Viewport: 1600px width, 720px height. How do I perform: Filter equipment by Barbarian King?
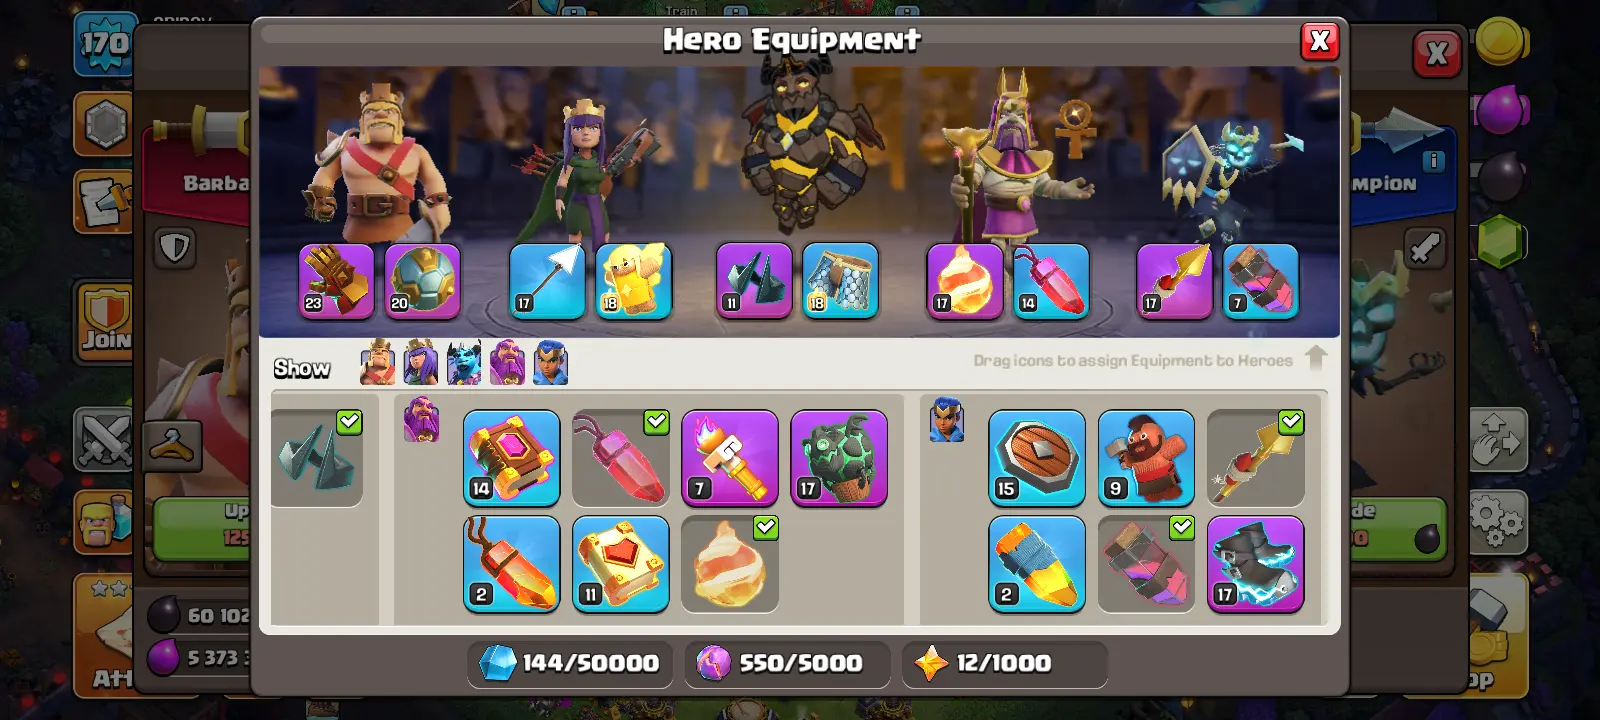coord(378,362)
